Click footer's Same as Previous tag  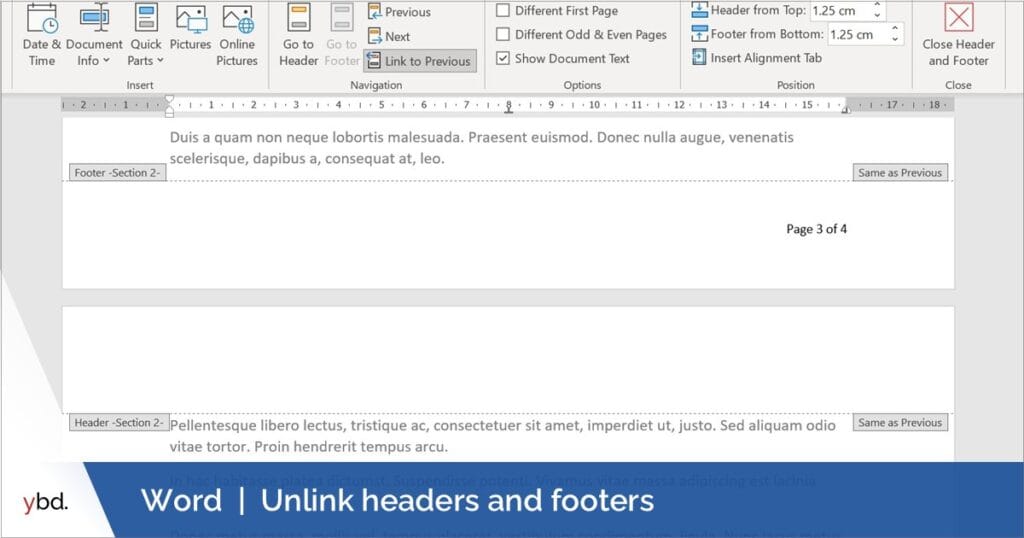(x=900, y=172)
